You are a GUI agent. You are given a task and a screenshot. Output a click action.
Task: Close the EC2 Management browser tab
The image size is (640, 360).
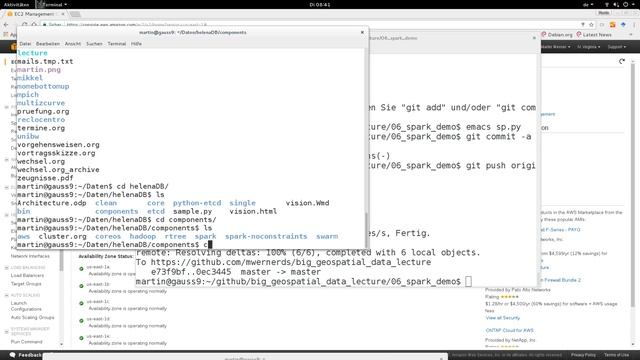click(63, 14)
